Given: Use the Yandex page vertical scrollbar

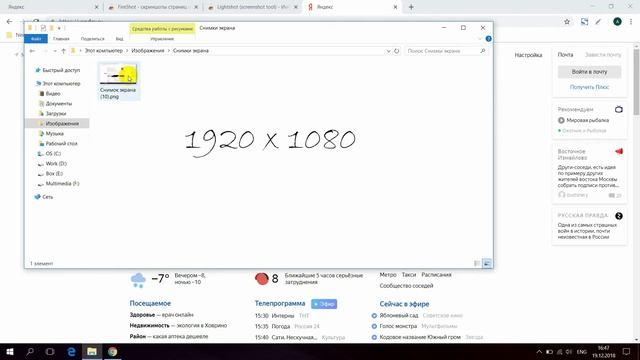Looking at the screenshot, I should [636, 82].
